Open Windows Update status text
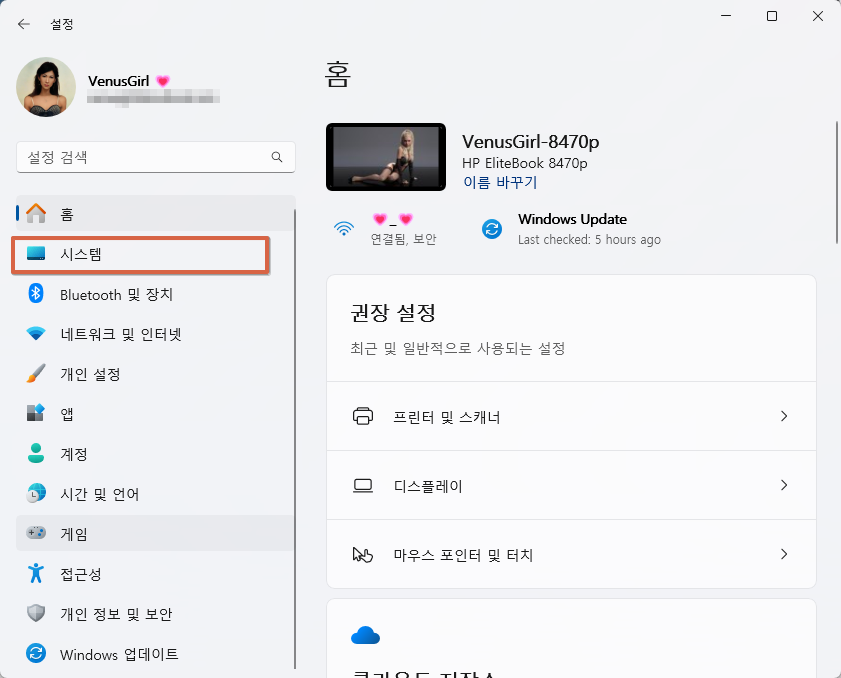Viewport: 841px width, 678px height. [572, 219]
